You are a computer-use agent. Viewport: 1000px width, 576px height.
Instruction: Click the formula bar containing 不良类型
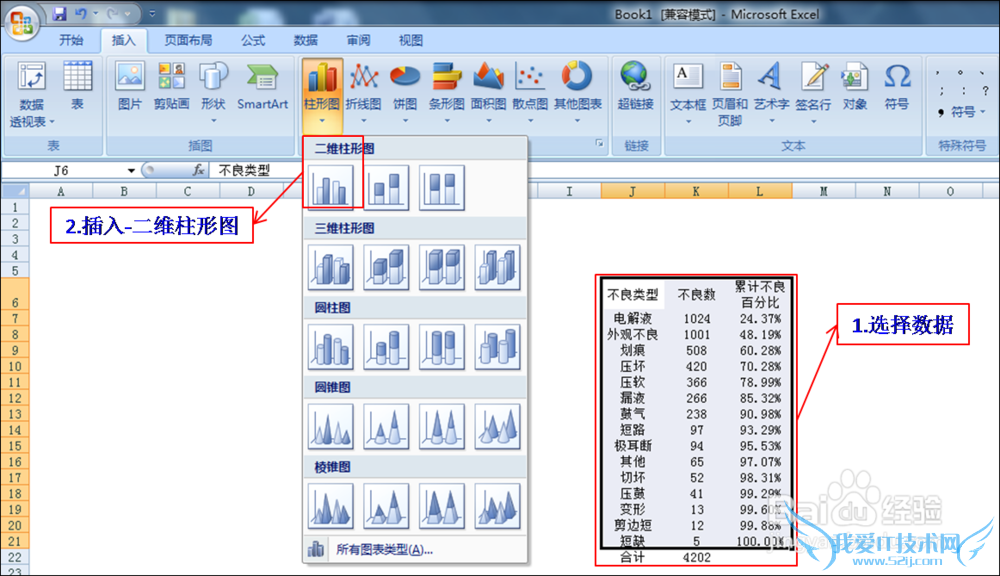tap(606, 170)
